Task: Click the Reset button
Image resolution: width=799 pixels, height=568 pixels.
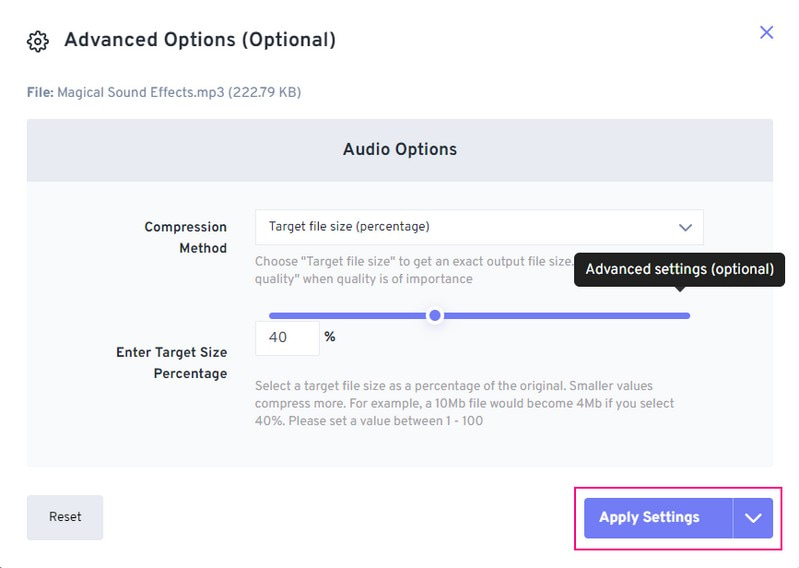Action: tap(65, 517)
